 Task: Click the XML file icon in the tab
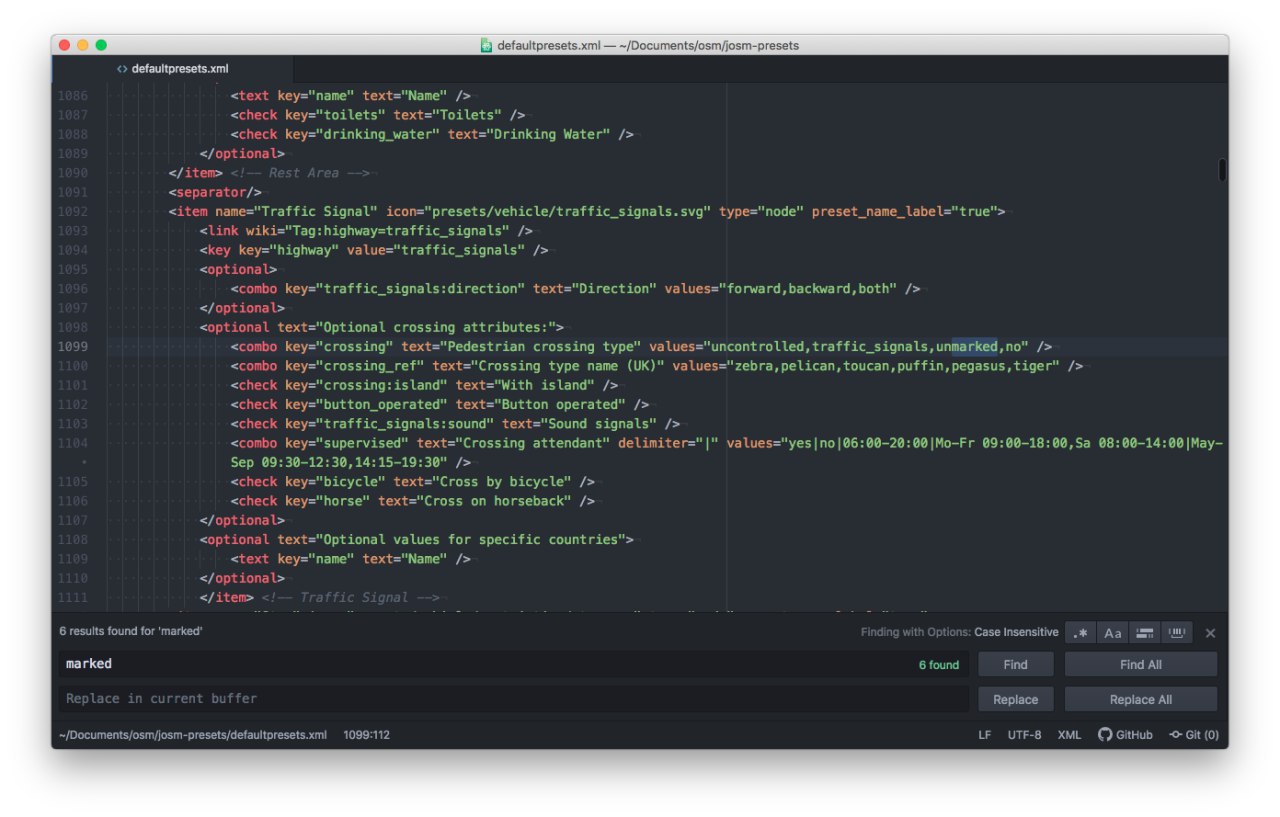click(122, 69)
